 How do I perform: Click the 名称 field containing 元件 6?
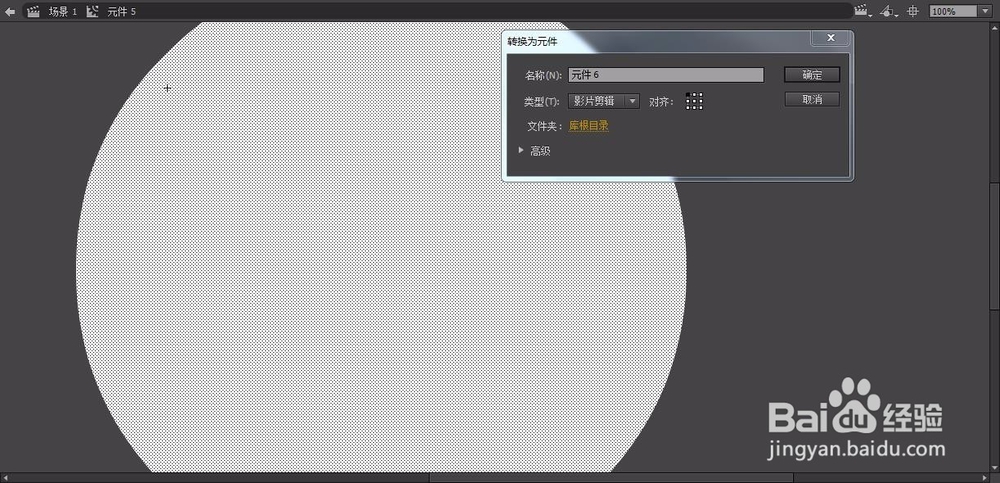pos(666,75)
